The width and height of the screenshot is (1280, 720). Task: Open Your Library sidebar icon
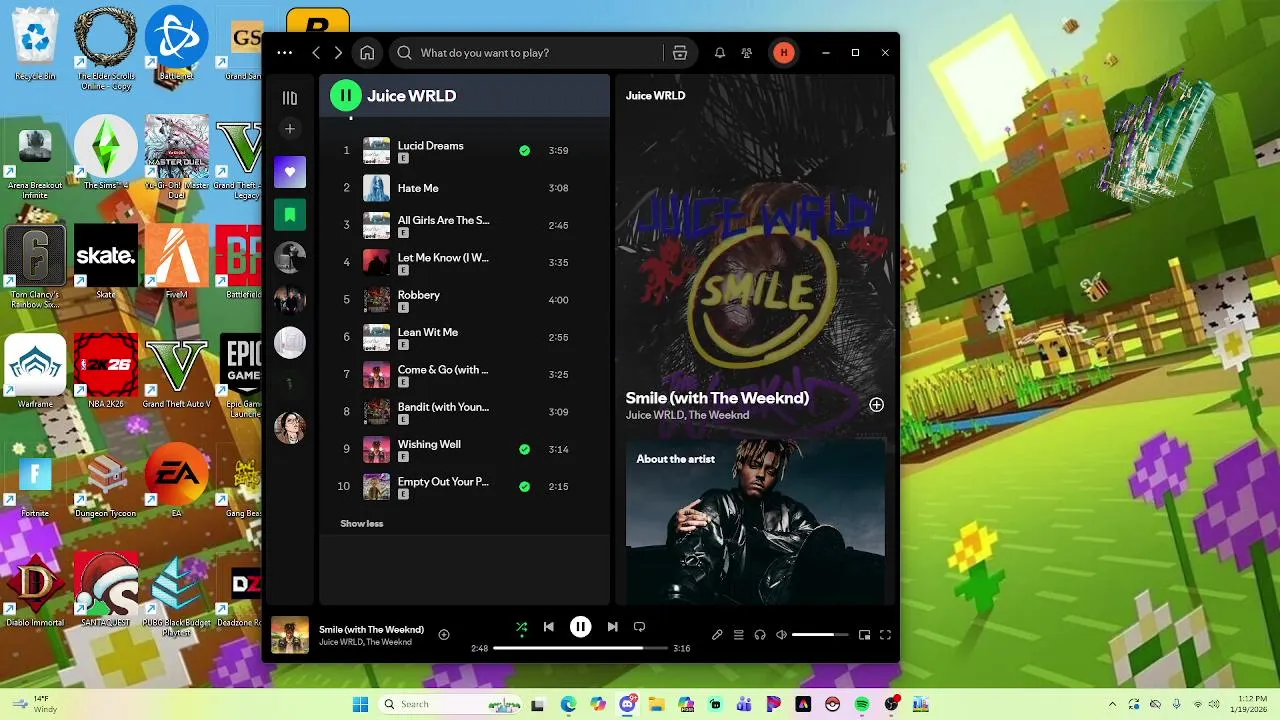tap(290, 97)
